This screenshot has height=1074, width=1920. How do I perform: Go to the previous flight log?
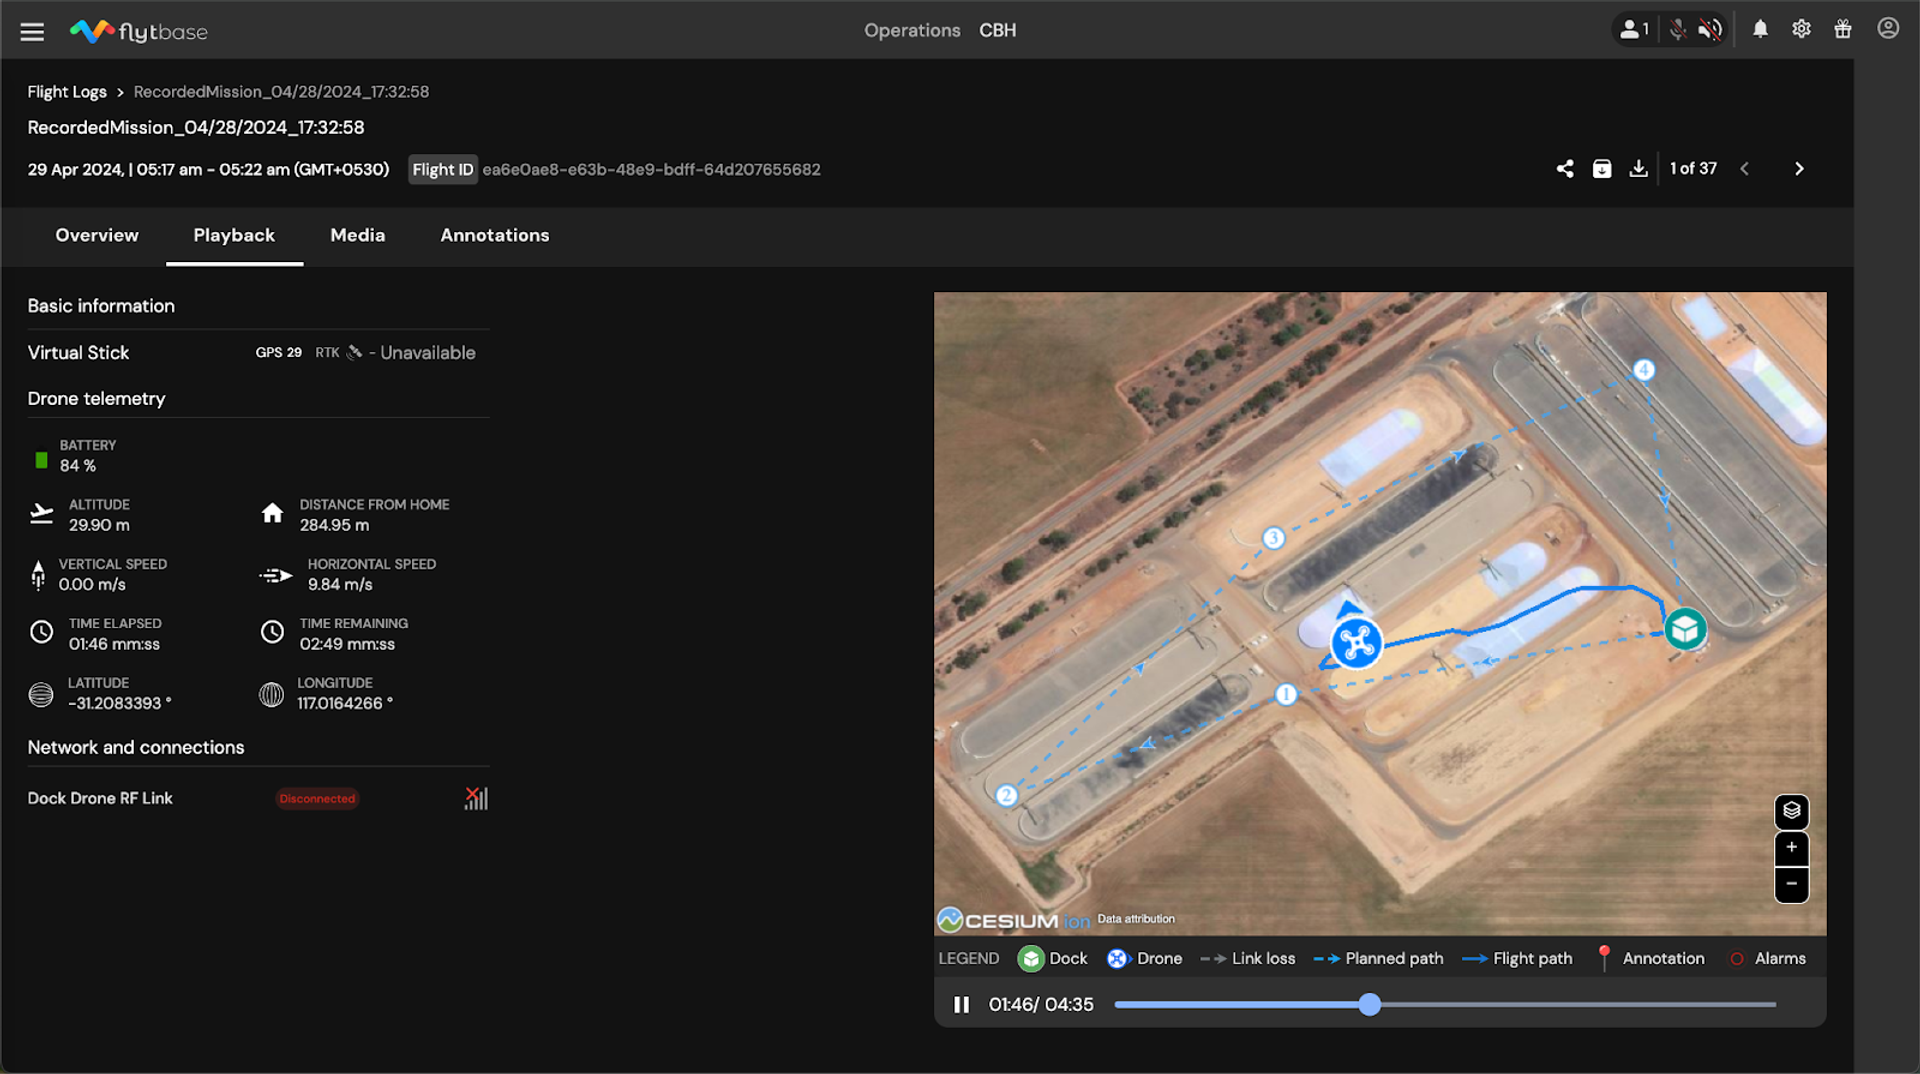tap(1745, 169)
